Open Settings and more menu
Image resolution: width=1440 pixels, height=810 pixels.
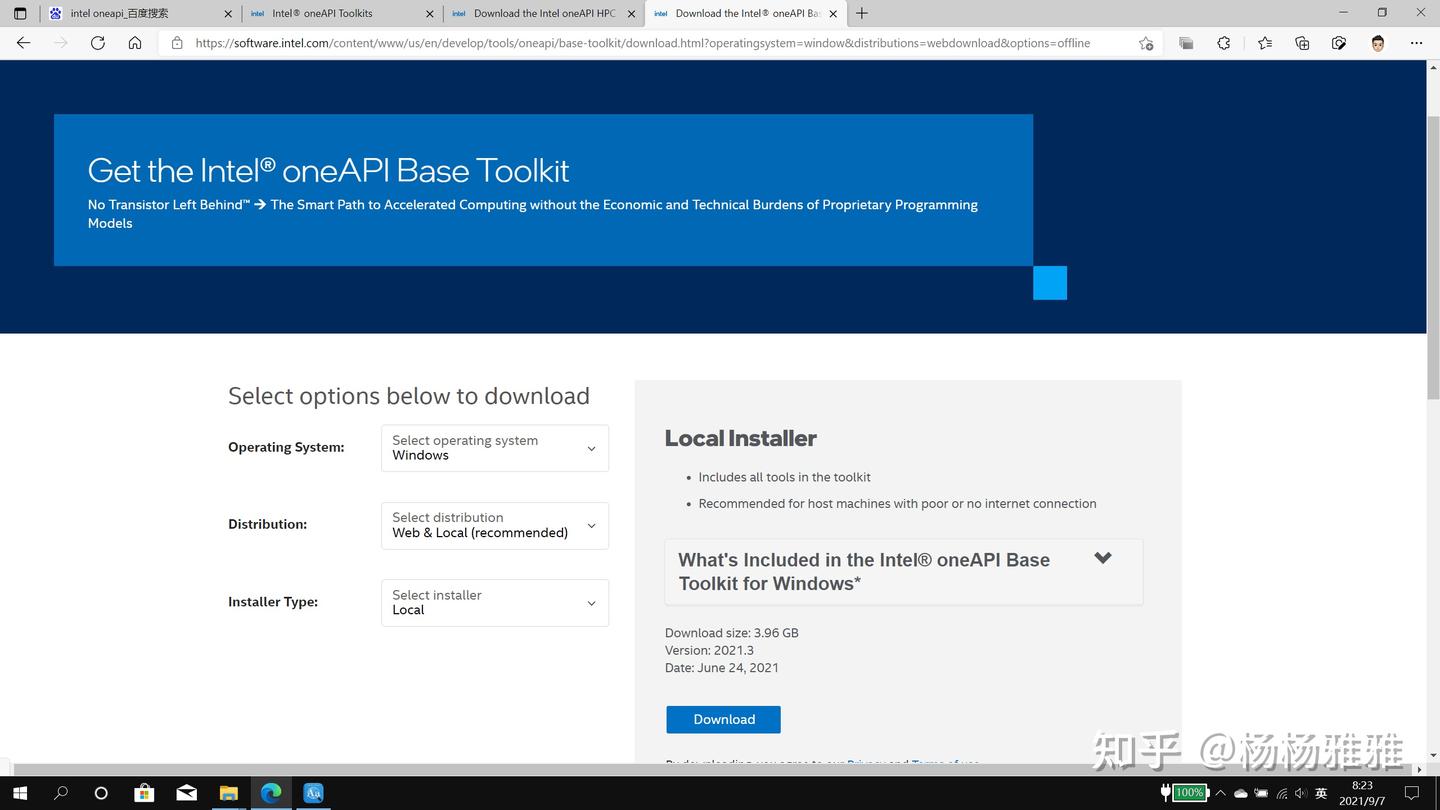(x=1417, y=43)
